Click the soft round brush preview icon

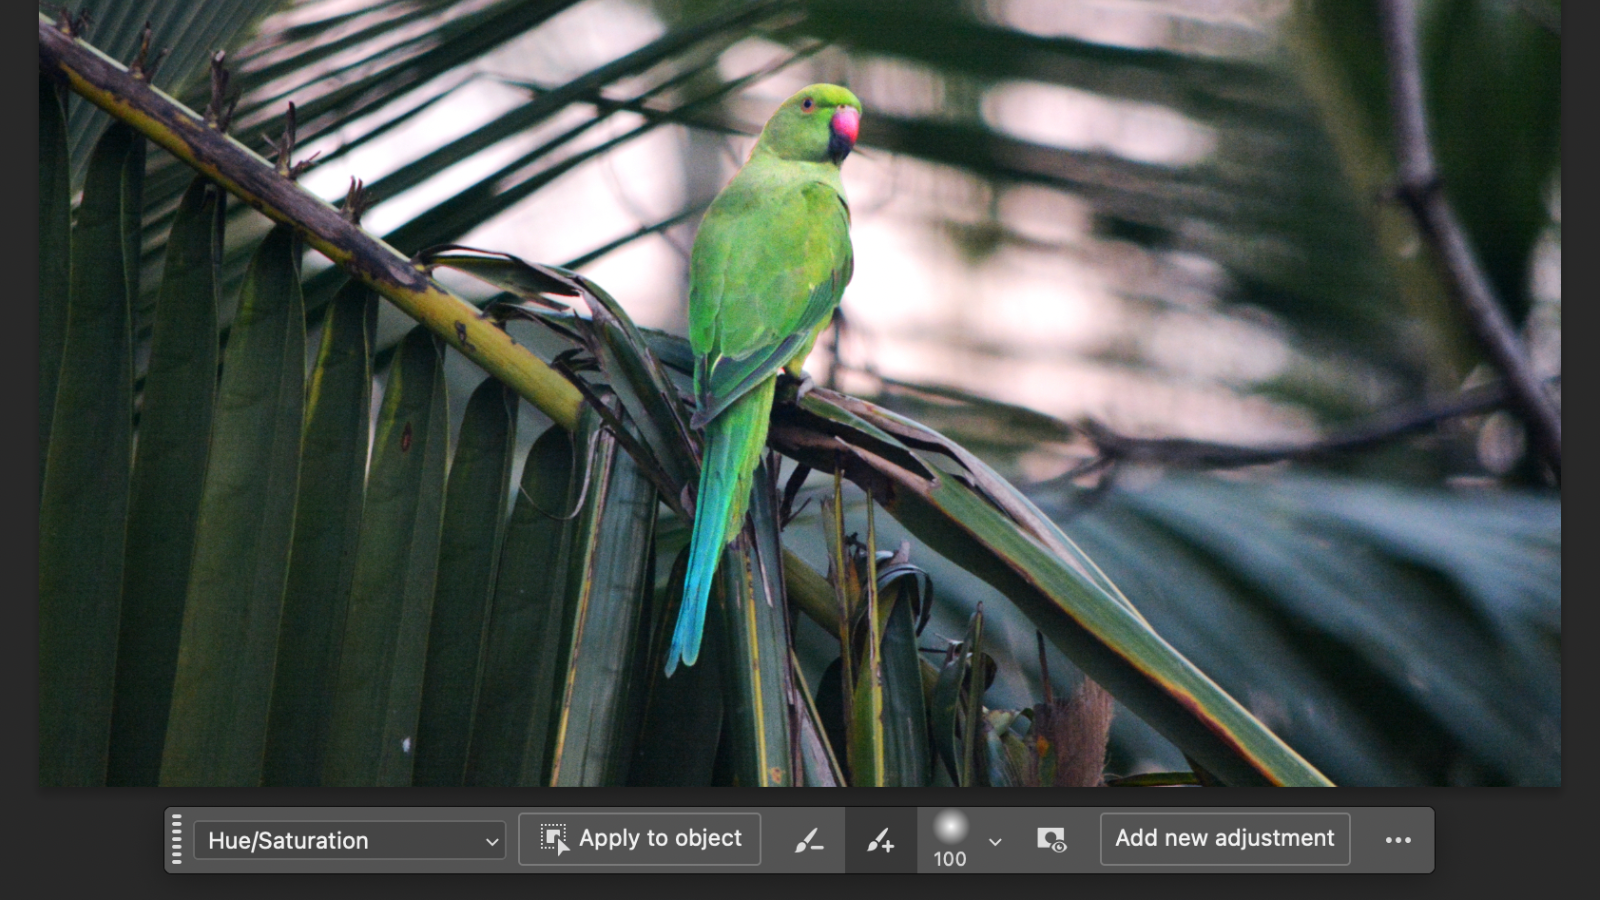coord(951,828)
